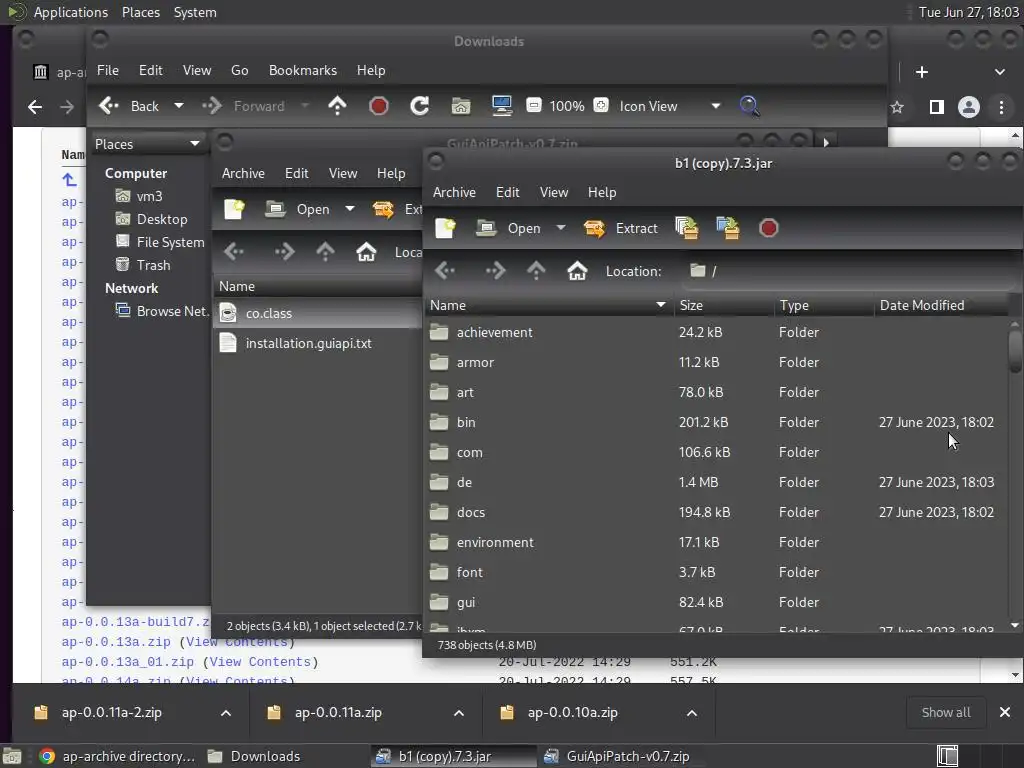
Task: Switch to ap-archive directory browser task
Action: [x=118, y=756]
